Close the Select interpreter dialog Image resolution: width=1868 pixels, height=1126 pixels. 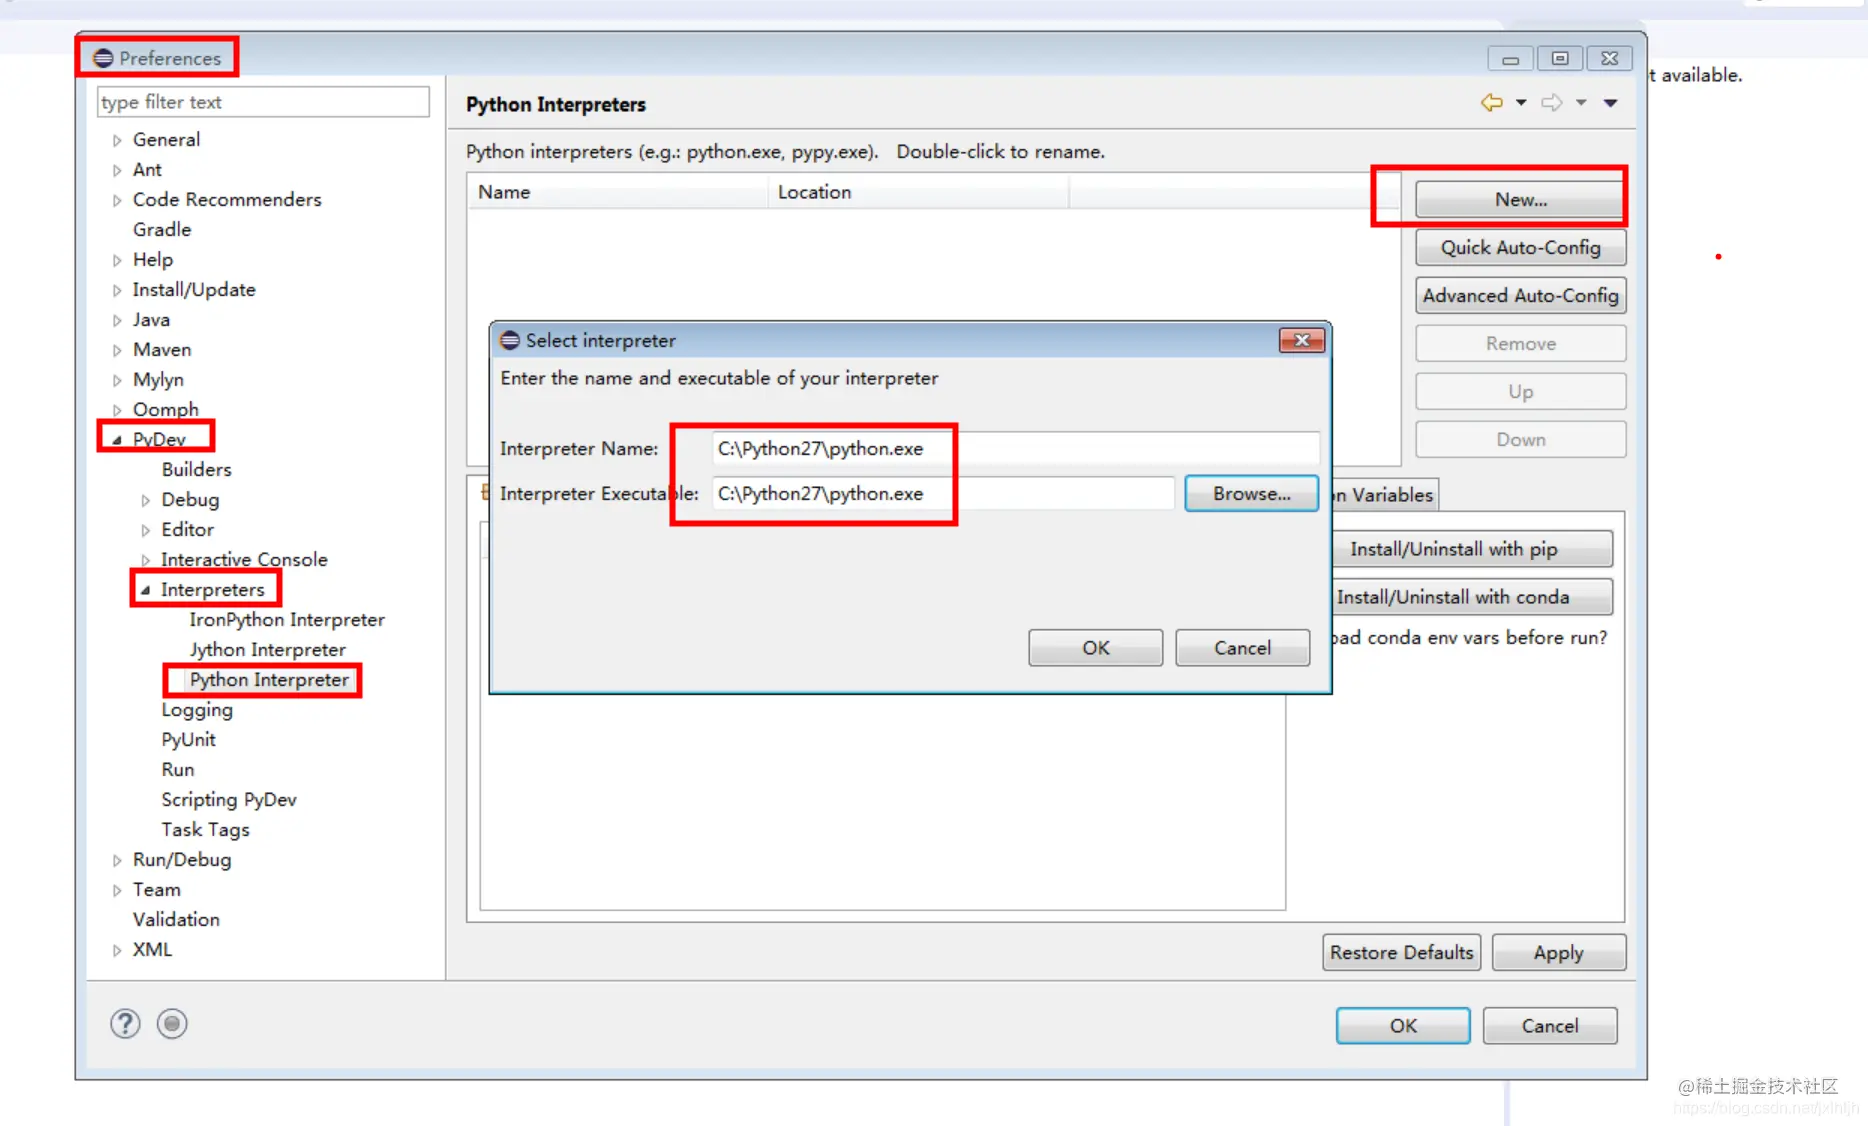(1302, 340)
